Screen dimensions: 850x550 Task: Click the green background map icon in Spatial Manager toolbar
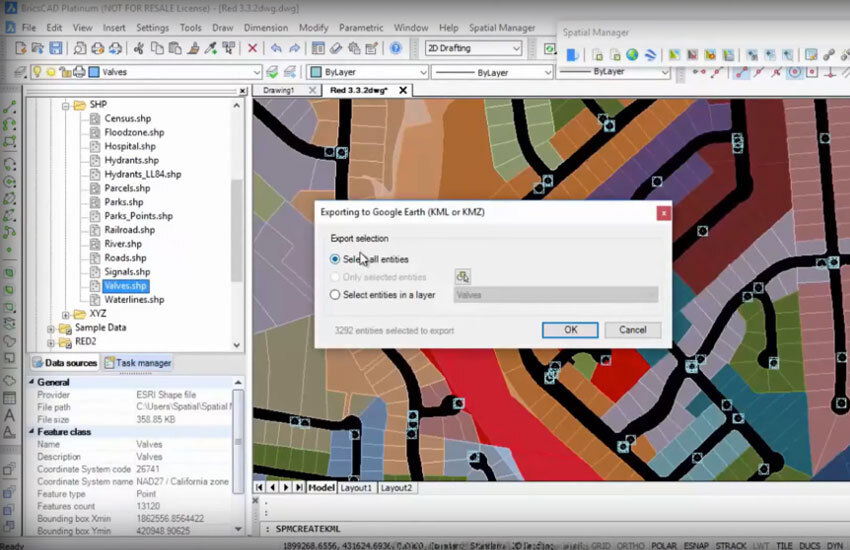pyautogui.click(x=674, y=55)
